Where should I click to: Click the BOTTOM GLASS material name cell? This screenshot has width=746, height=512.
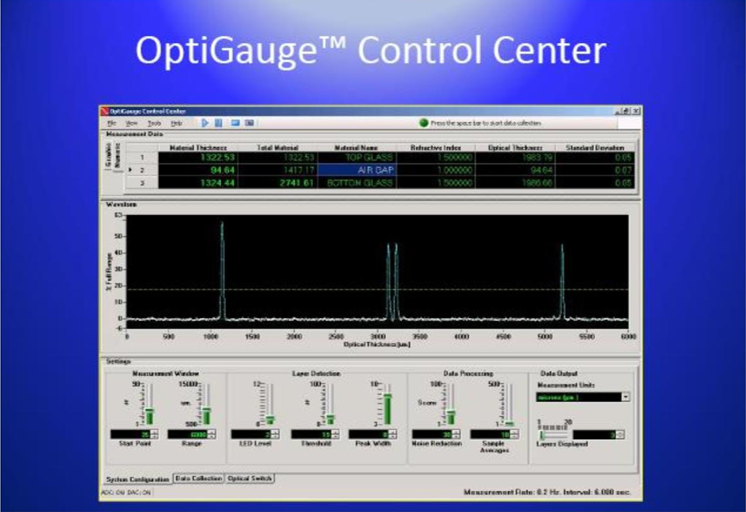[x=356, y=183]
